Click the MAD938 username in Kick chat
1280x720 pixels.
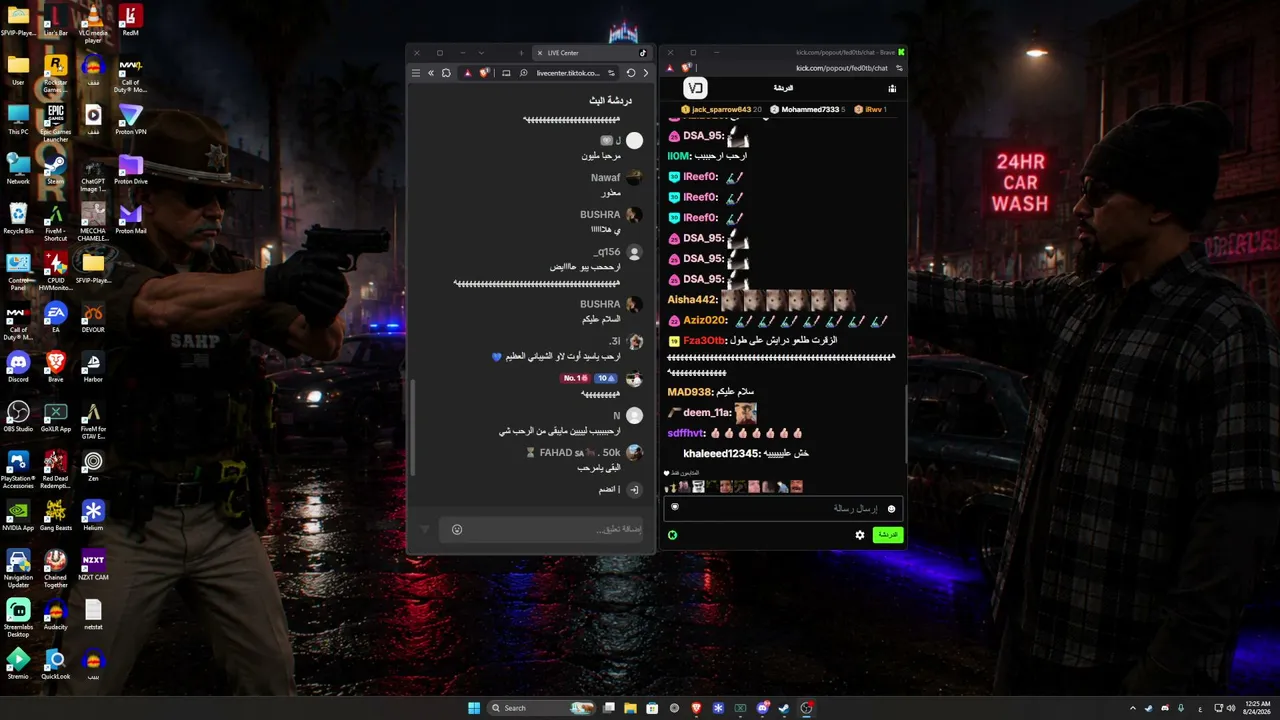tap(689, 392)
